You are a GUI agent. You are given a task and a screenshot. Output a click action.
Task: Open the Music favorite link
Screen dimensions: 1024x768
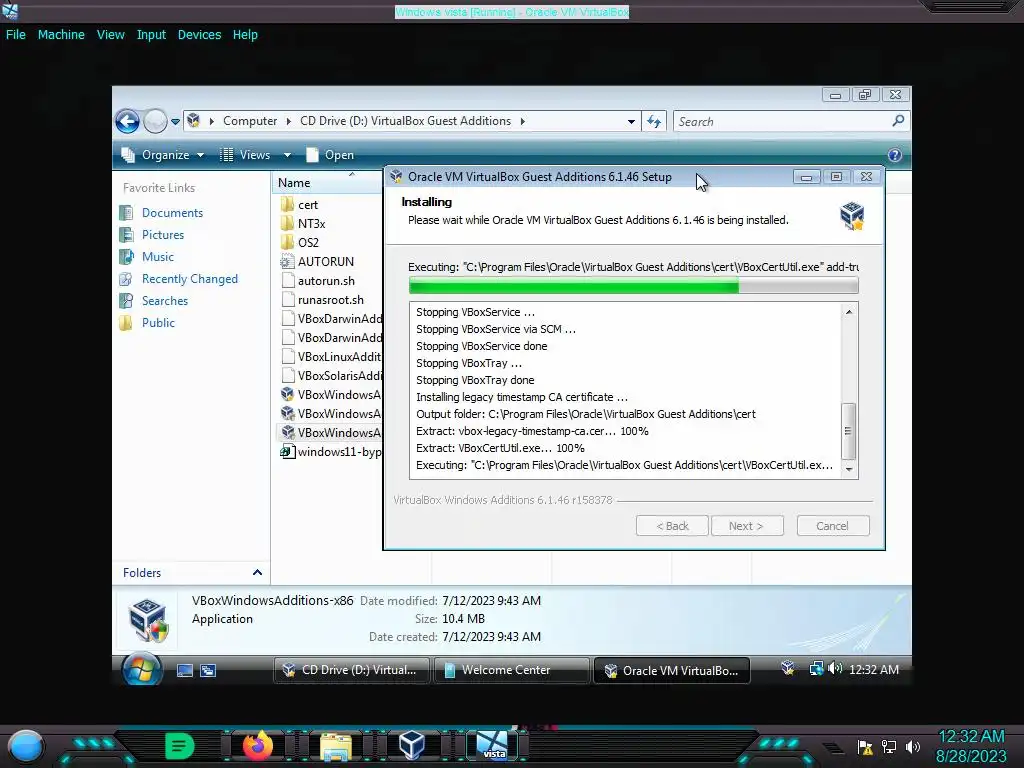(x=157, y=257)
